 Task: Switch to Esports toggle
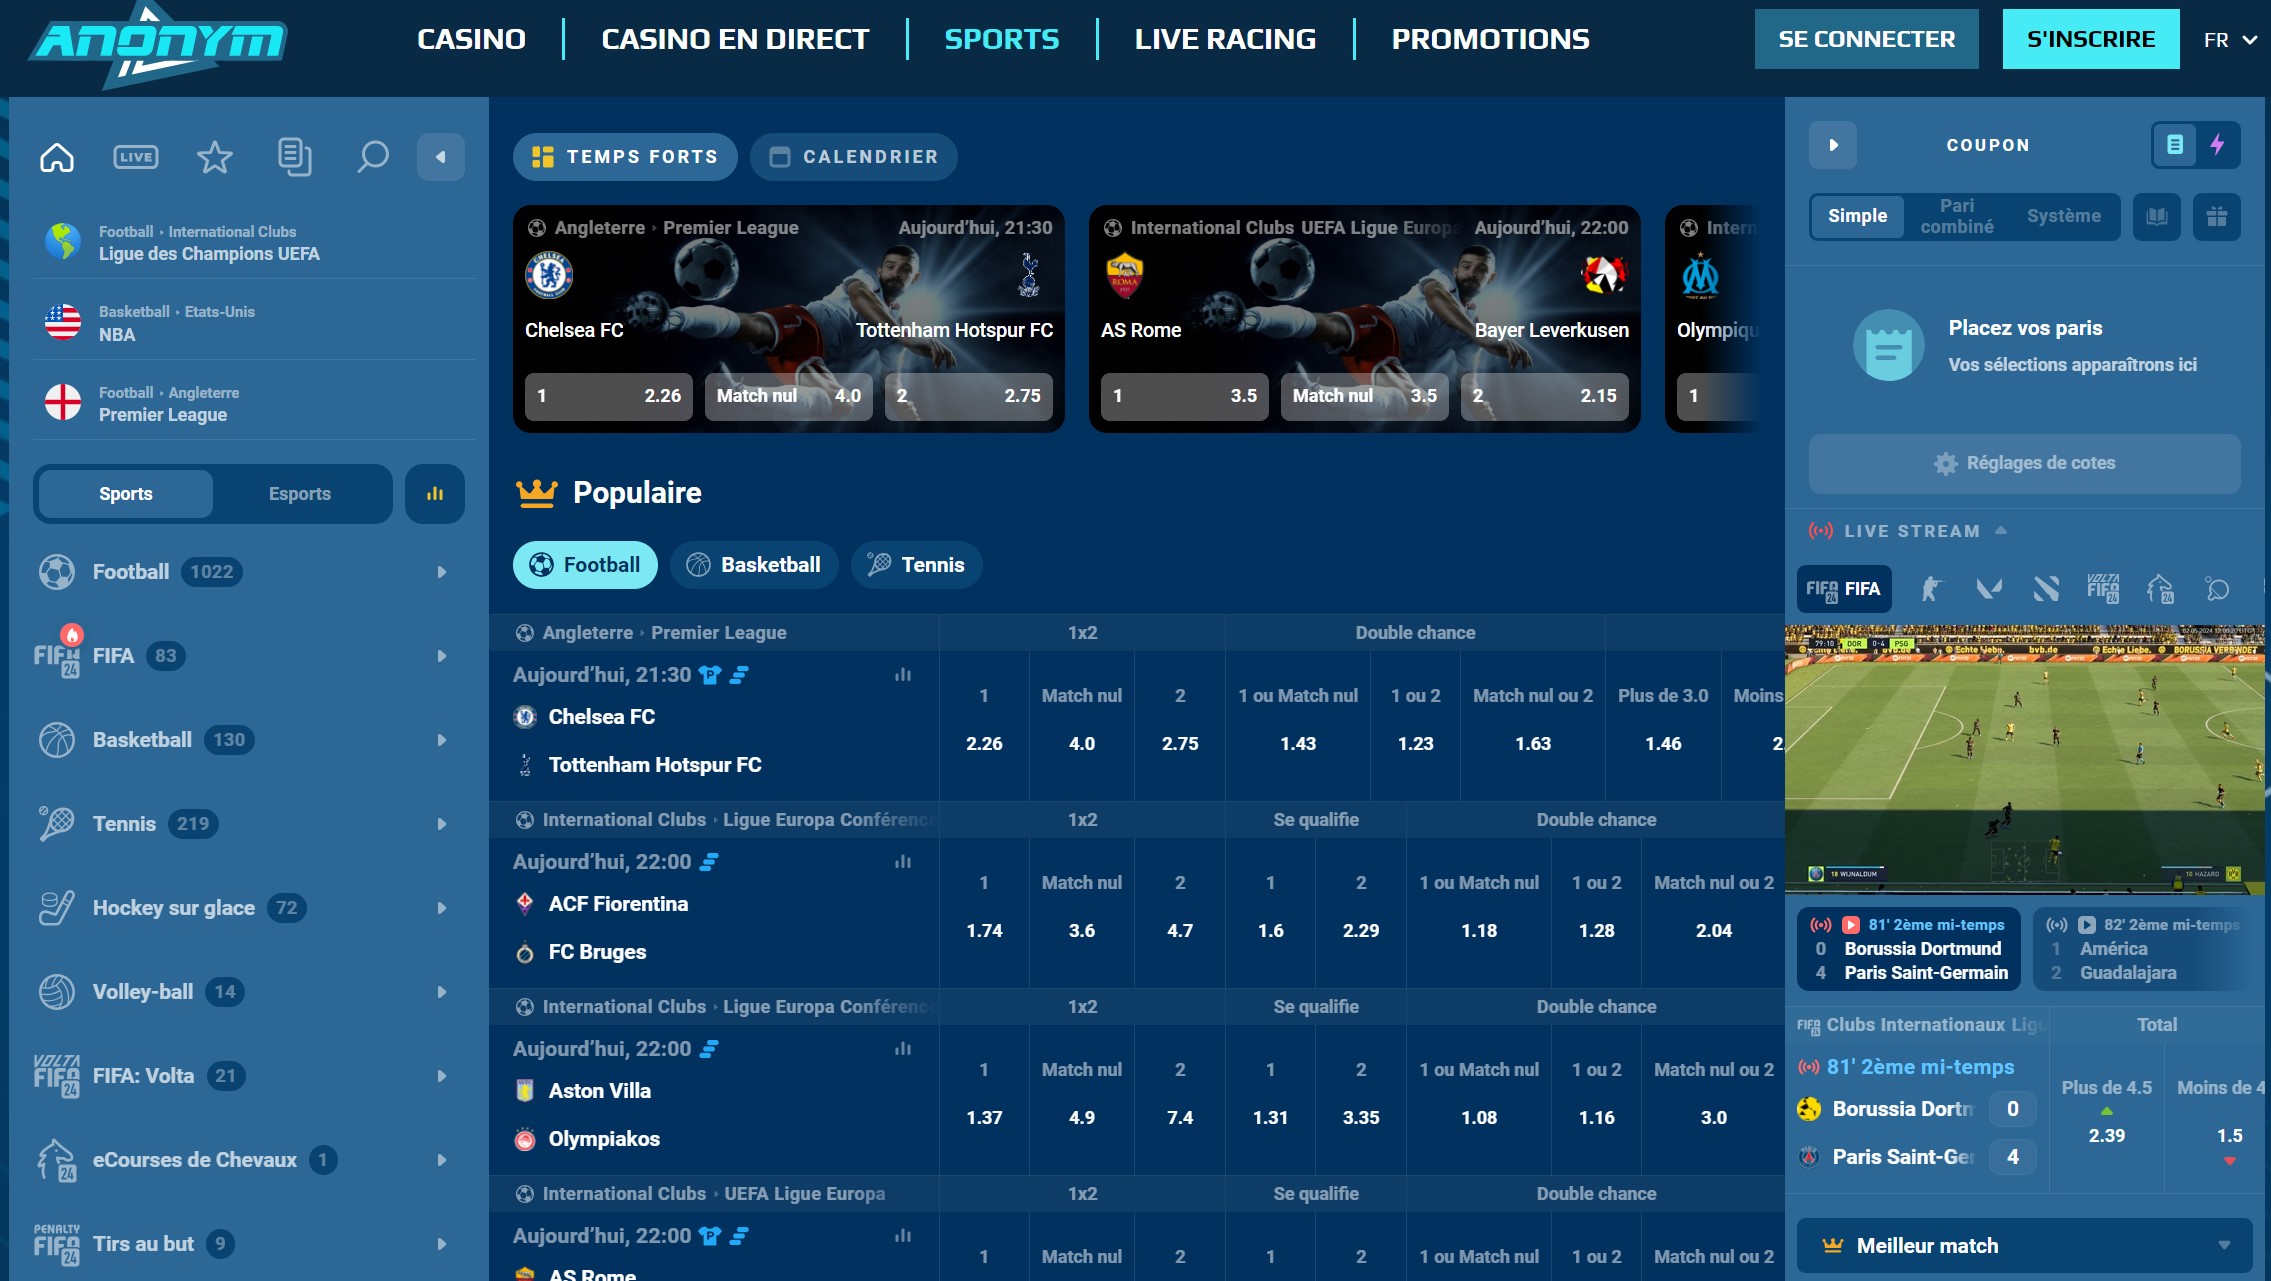300,494
